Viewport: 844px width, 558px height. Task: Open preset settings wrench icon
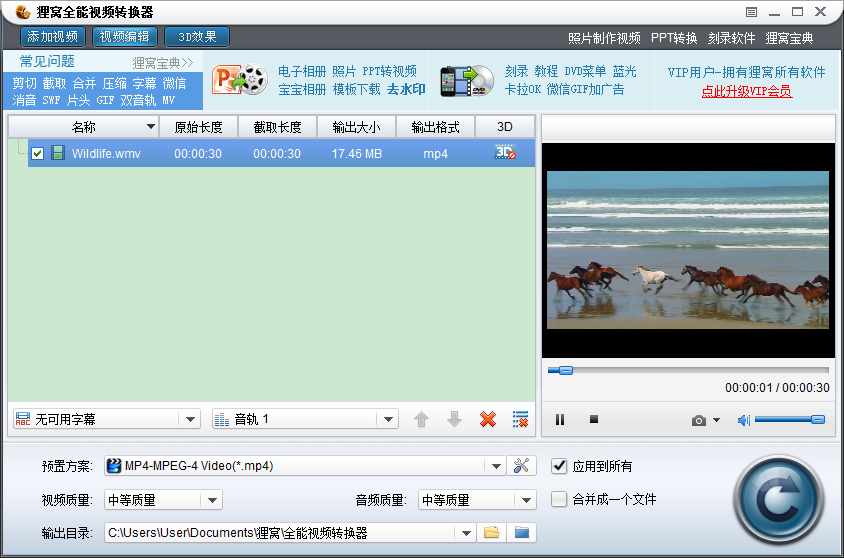click(x=522, y=466)
